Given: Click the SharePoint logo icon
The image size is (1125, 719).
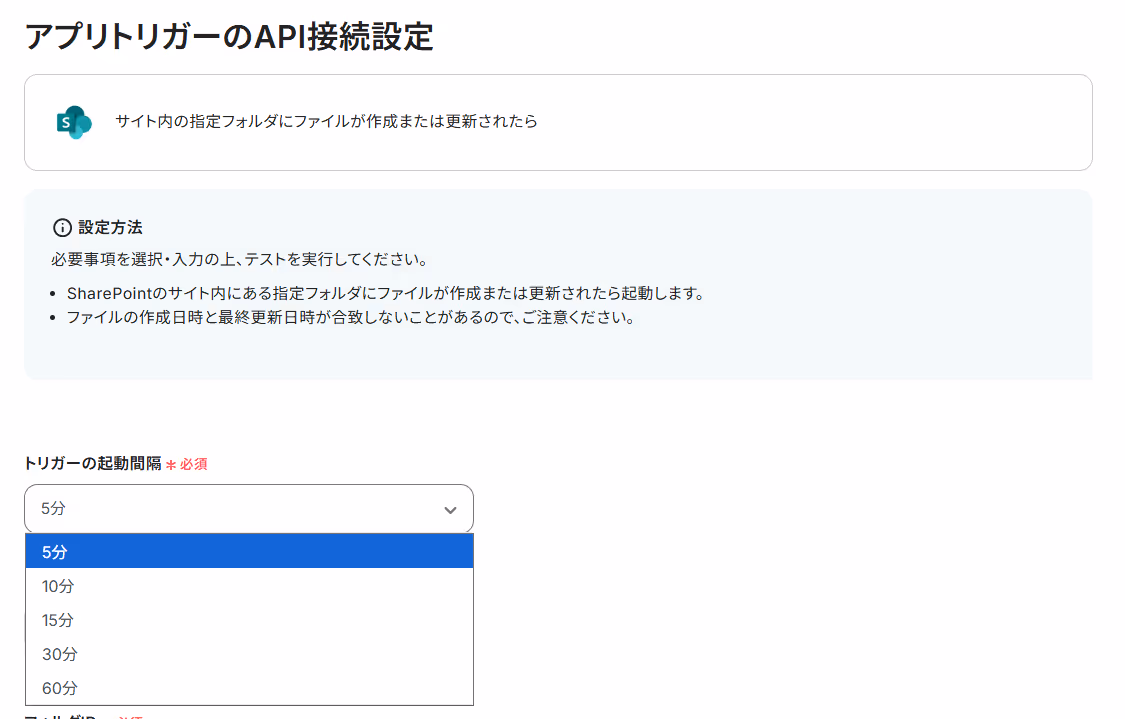Looking at the screenshot, I should (x=74, y=122).
